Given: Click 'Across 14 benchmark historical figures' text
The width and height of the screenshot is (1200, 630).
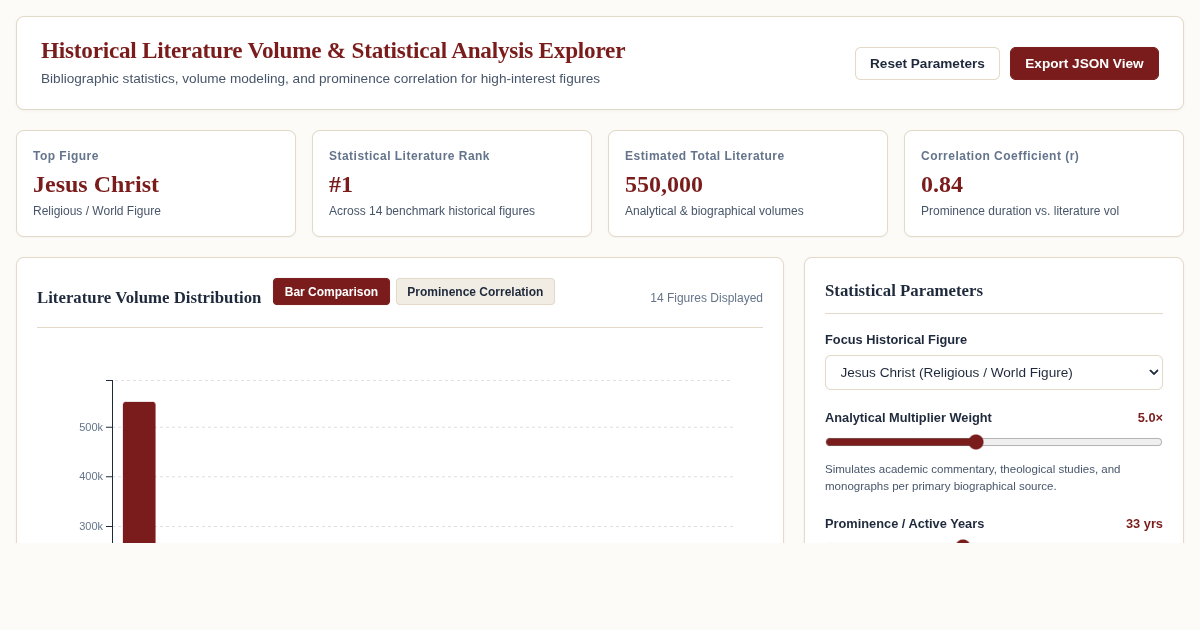Looking at the screenshot, I should (432, 211).
